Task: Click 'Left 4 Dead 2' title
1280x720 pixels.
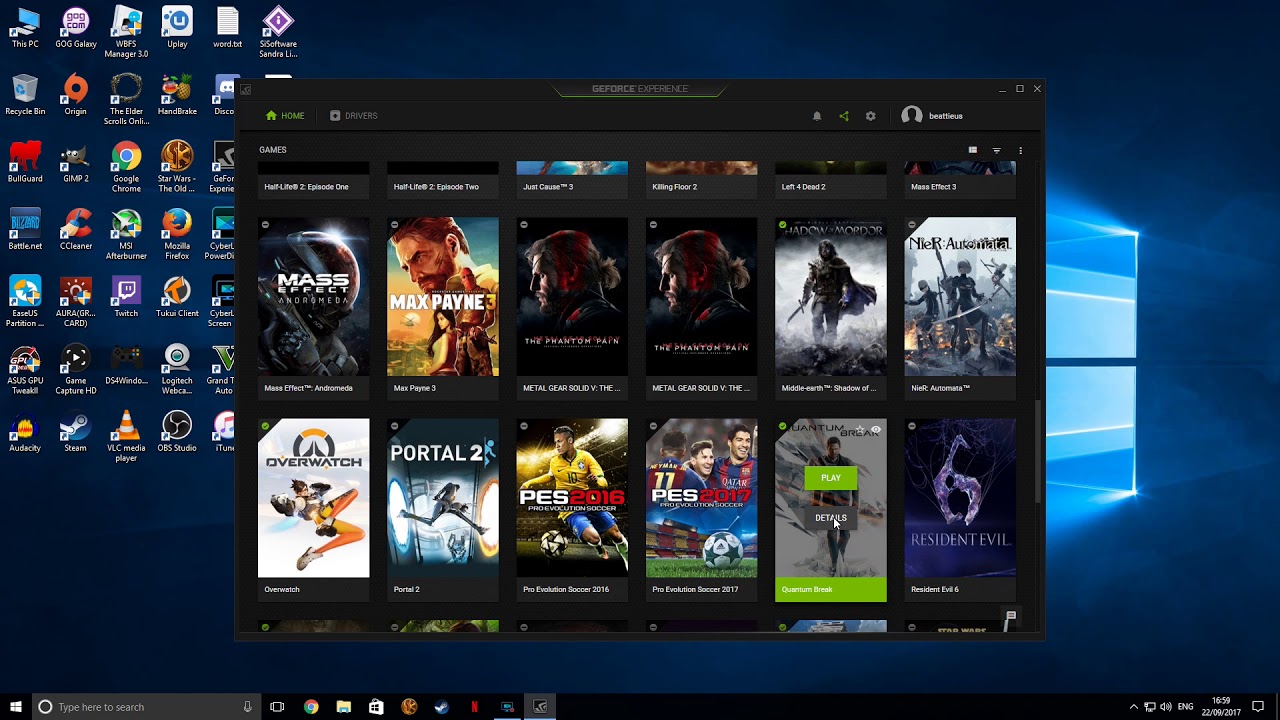Action: pyautogui.click(x=803, y=187)
